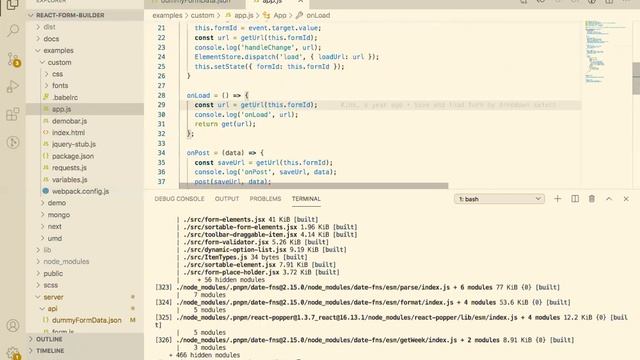Click 'return get(url);' code line
Viewport: 640px width, 360px height.
225,124
